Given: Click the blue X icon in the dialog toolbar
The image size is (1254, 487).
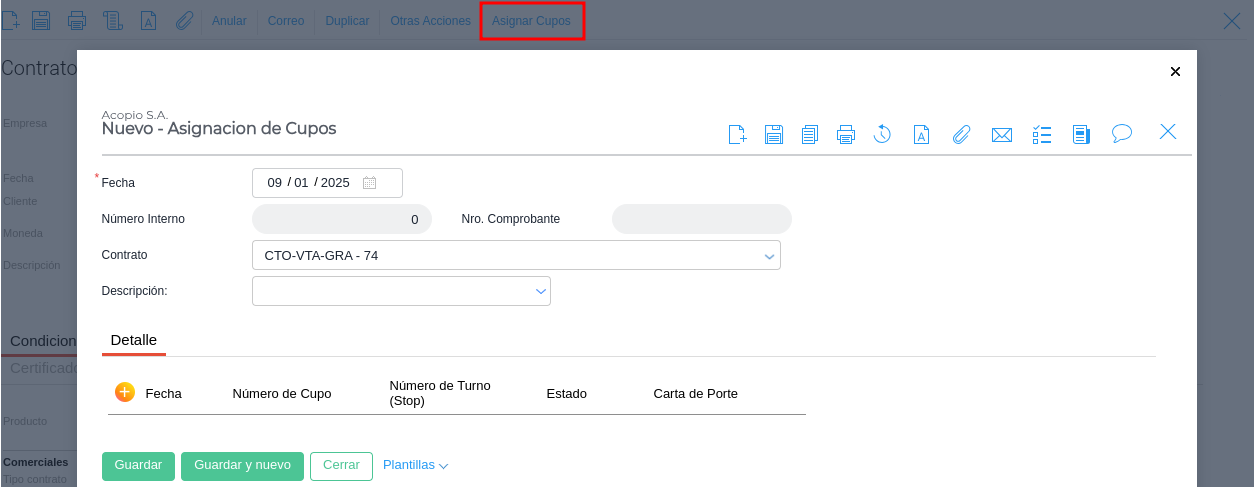Looking at the screenshot, I should click(x=1168, y=131).
